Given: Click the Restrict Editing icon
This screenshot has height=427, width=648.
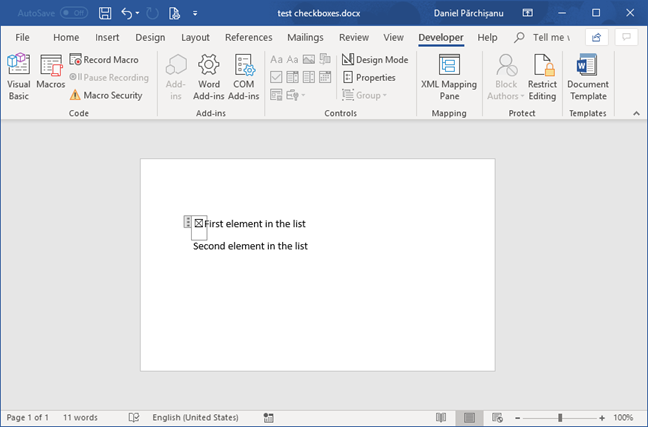Looking at the screenshot, I should point(543,76).
